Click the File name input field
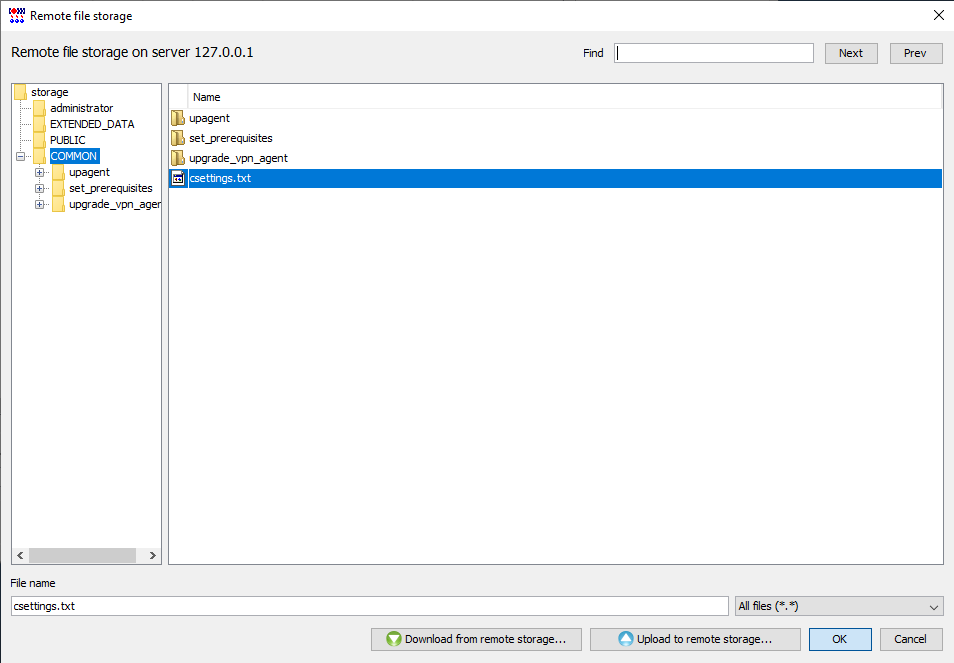 point(369,606)
